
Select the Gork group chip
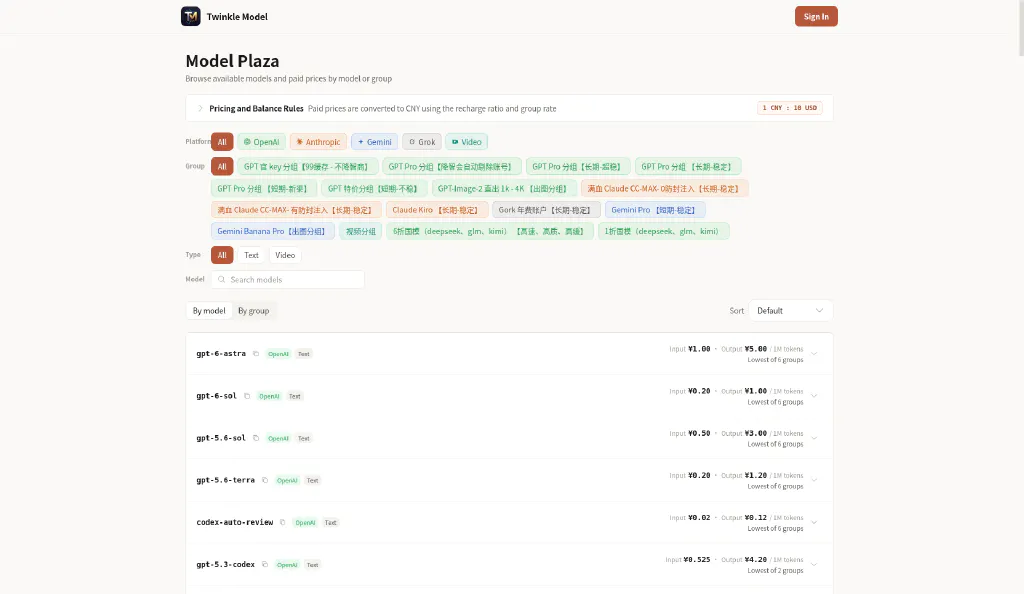click(x=546, y=210)
